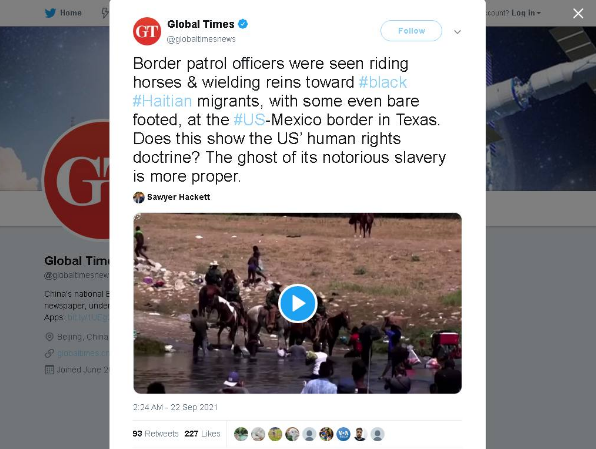Viewport: 596px width, 449px height.
Task: Open the #Haitian hashtag link
Action: point(162,101)
